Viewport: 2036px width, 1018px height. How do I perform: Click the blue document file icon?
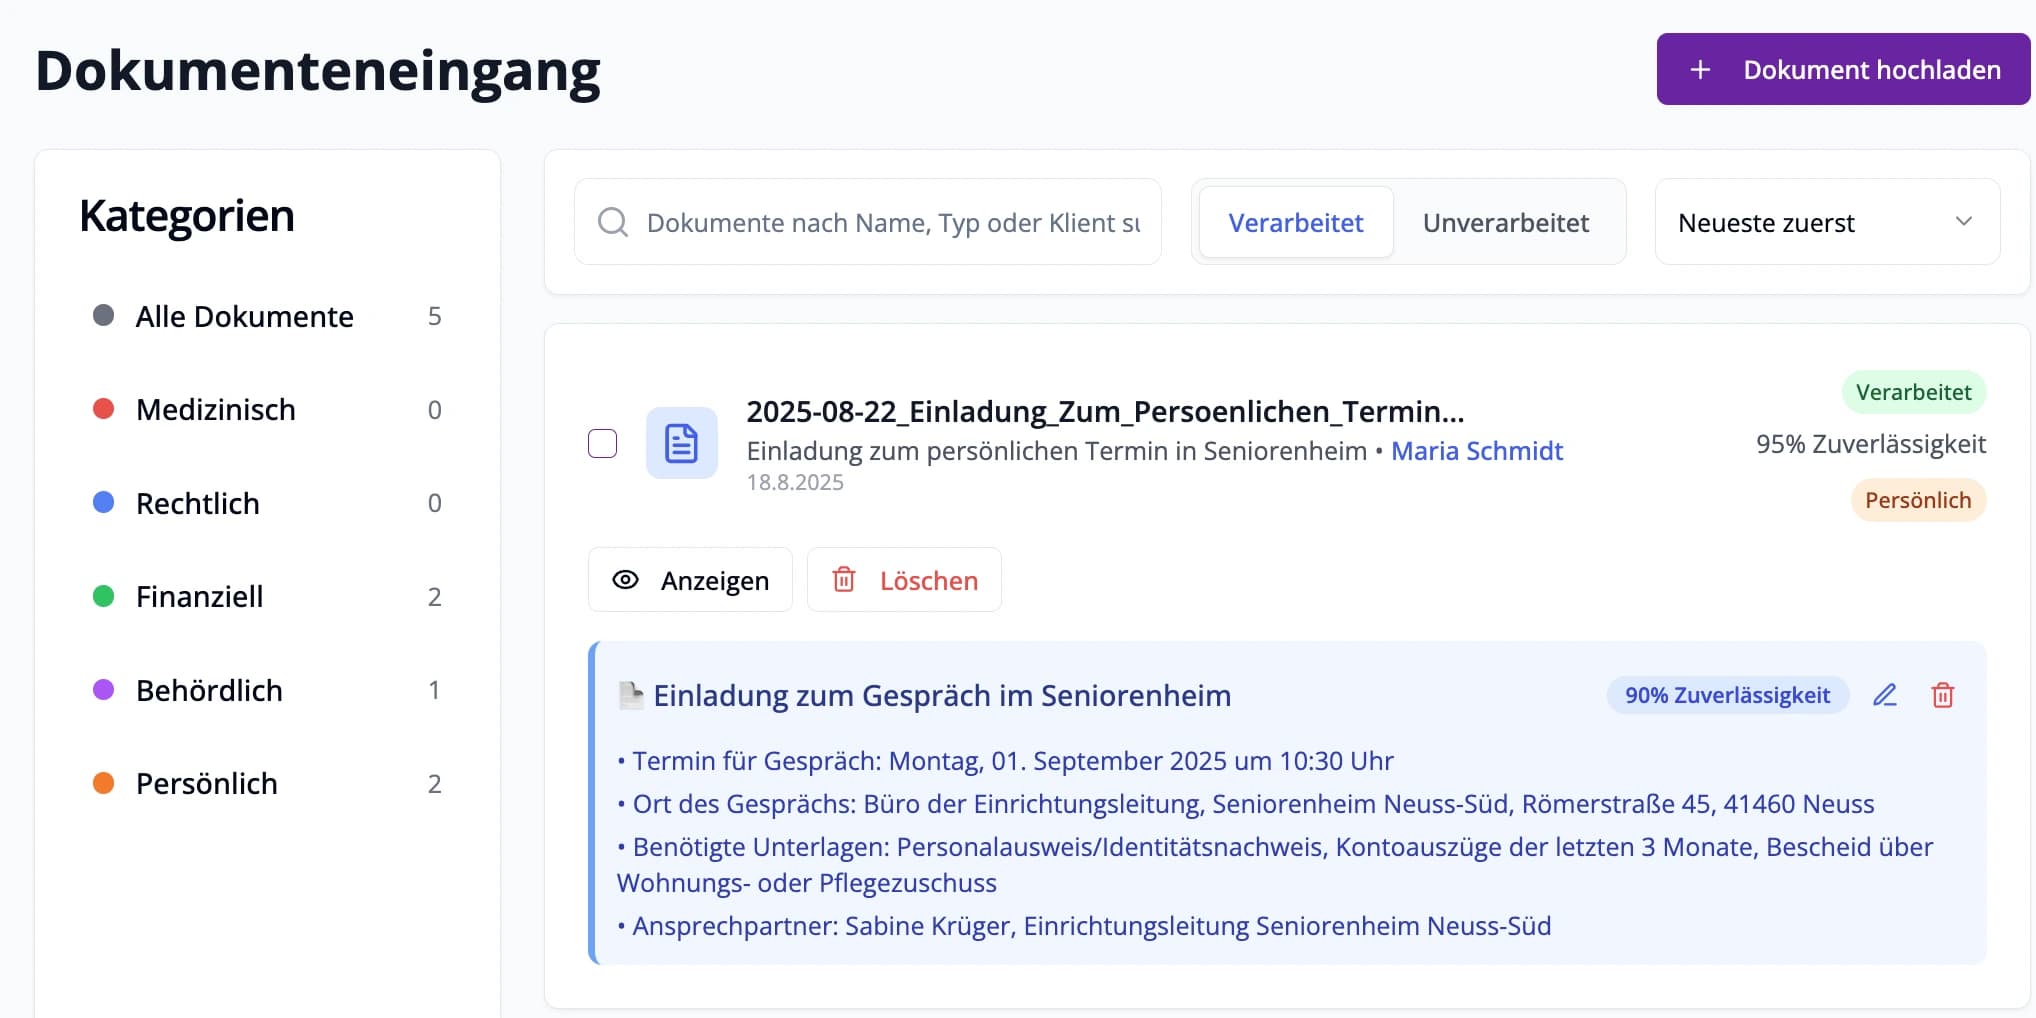(681, 443)
